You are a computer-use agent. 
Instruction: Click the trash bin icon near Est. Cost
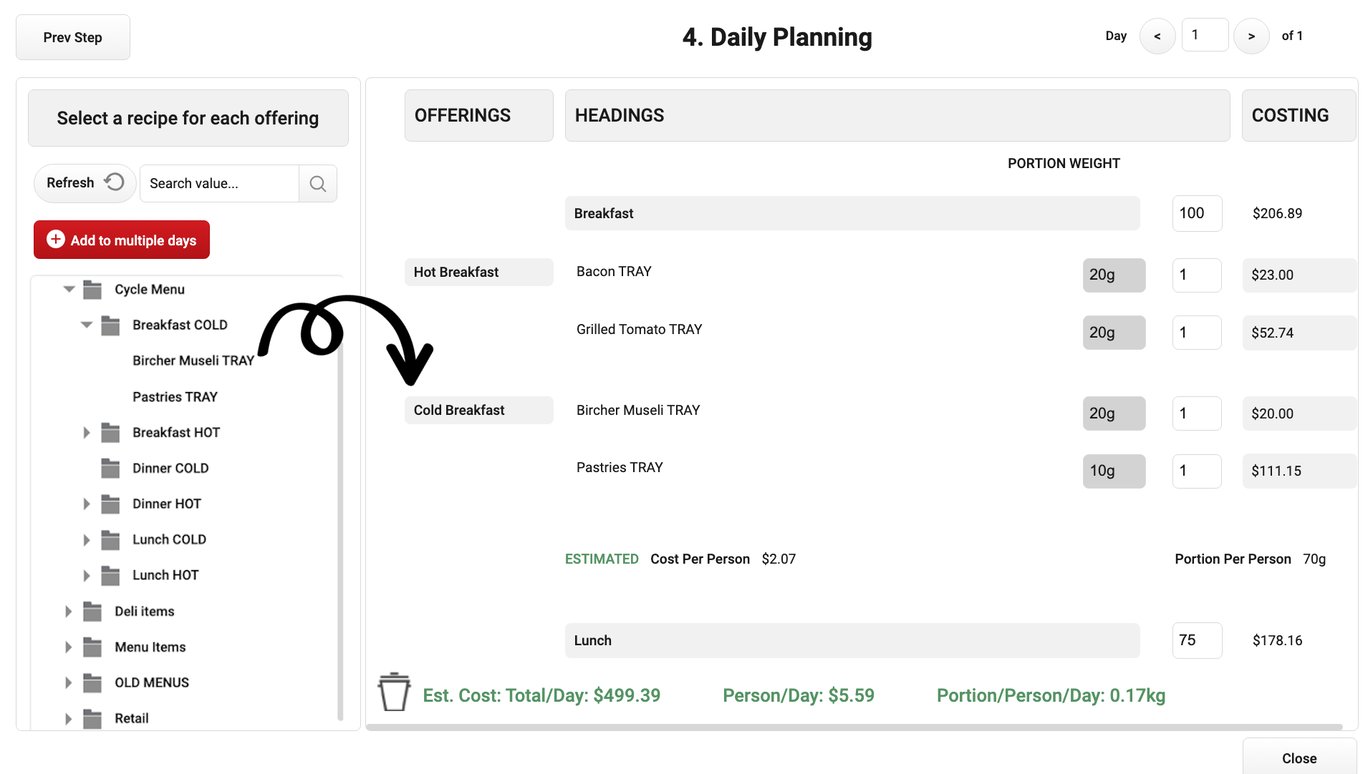tap(393, 691)
